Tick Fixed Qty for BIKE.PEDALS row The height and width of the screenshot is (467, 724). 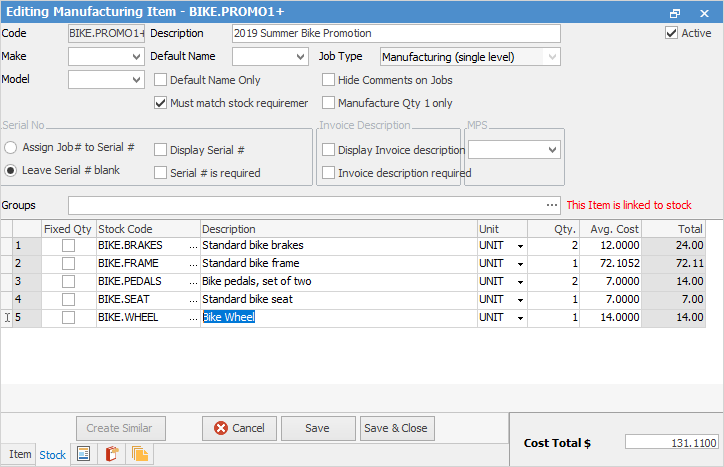(68, 281)
